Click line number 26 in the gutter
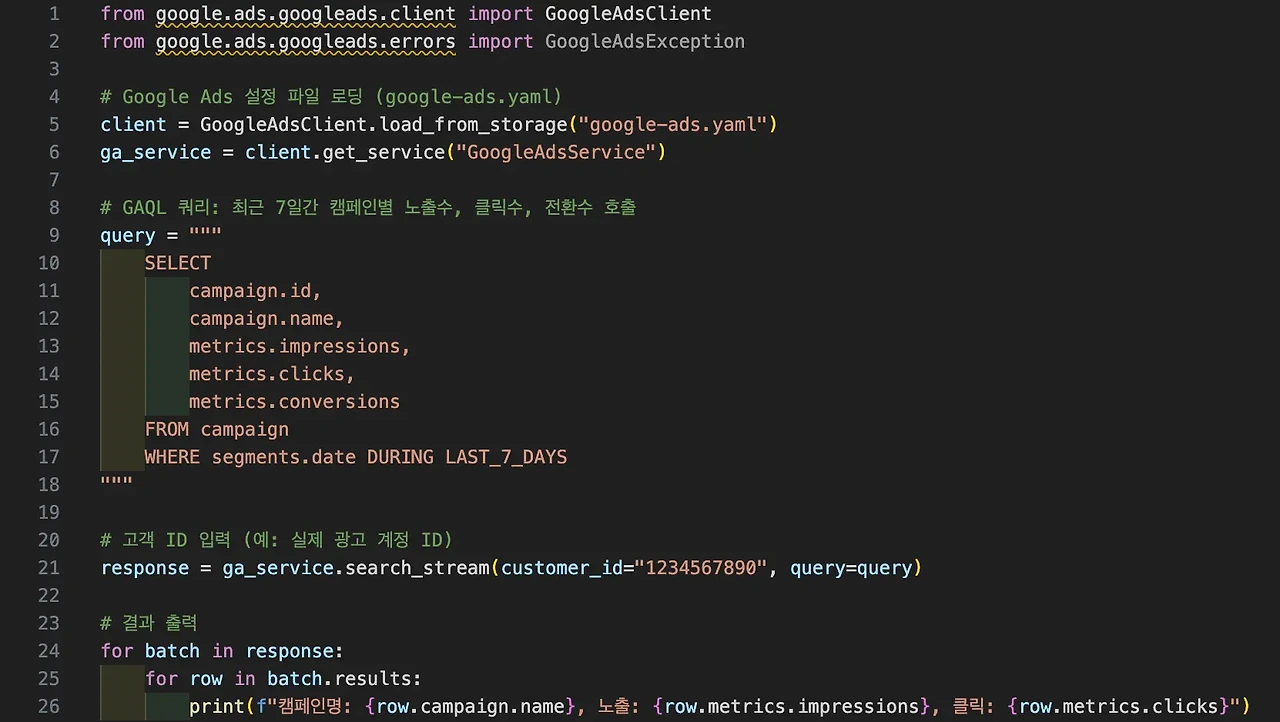This screenshot has width=1280, height=722. point(49,707)
